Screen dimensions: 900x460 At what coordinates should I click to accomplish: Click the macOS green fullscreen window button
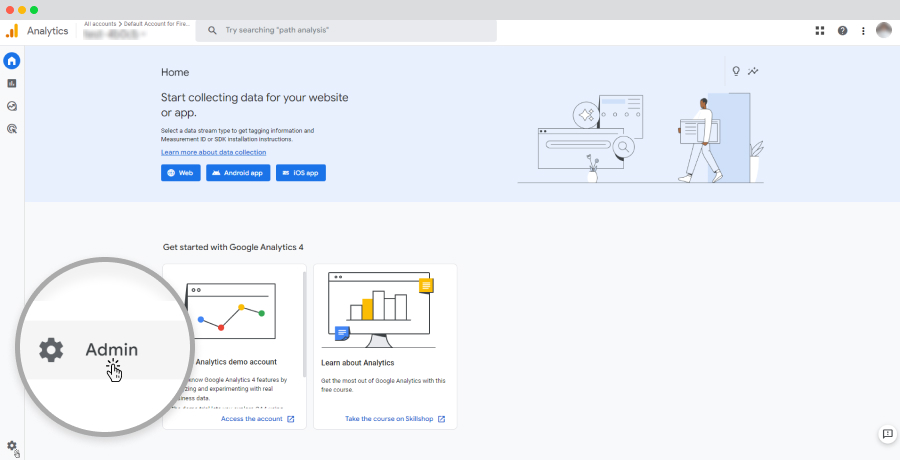pyautogui.click(x=34, y=10)
